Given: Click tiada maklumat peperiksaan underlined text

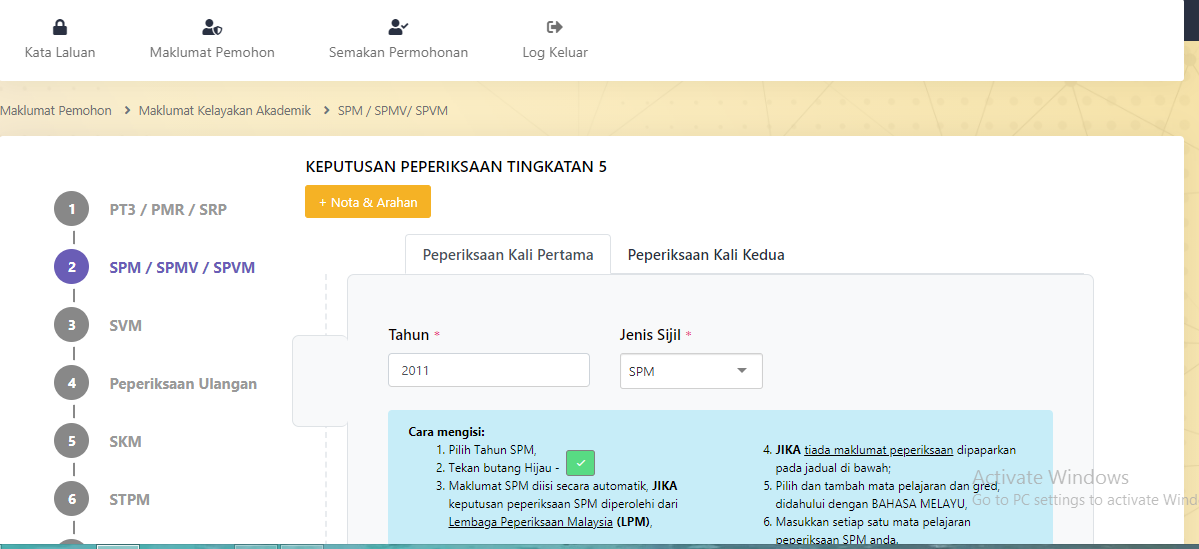Looking at the screenshot, I should click(879, 450).
